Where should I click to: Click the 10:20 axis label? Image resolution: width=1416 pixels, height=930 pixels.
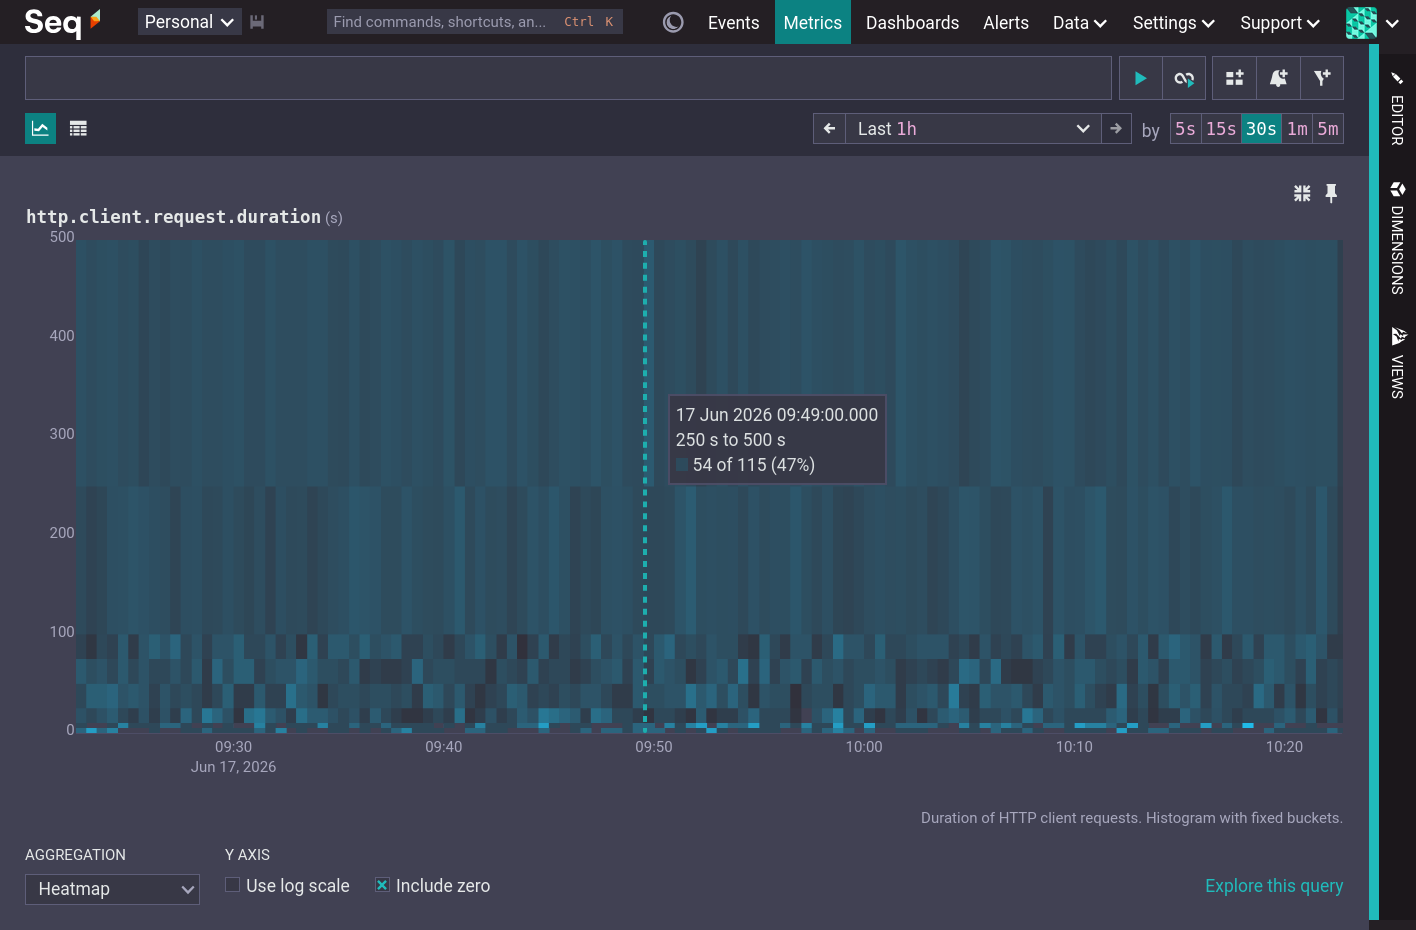tap(1284, 746)
